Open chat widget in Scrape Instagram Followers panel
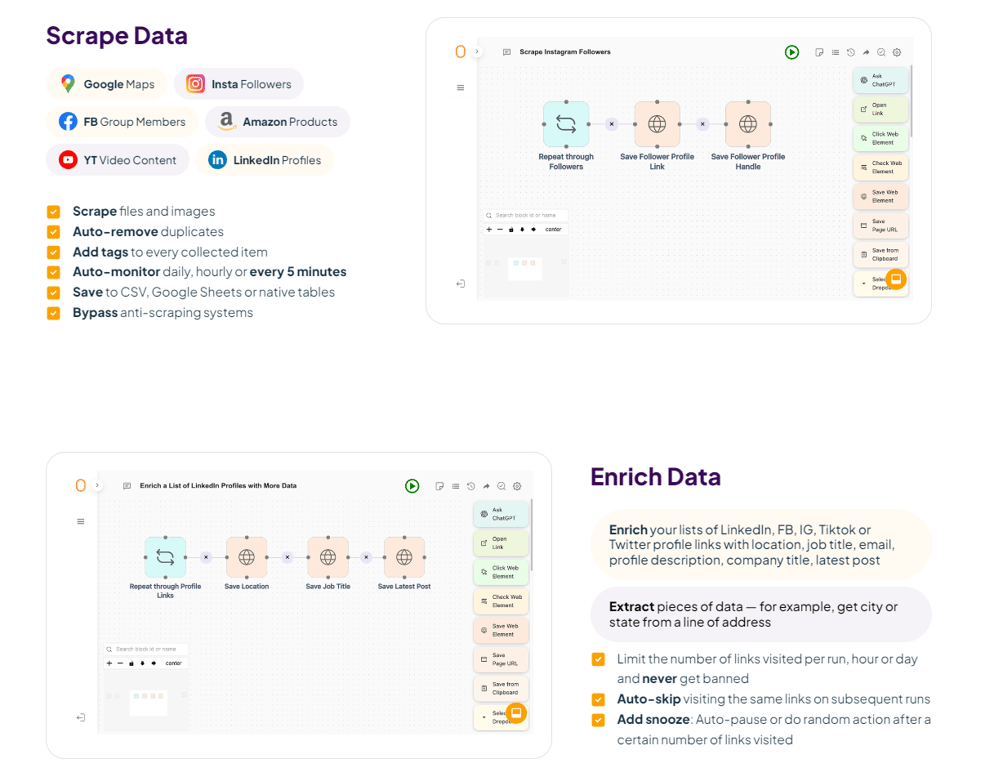The image size is (994, 768). [896, 279]
